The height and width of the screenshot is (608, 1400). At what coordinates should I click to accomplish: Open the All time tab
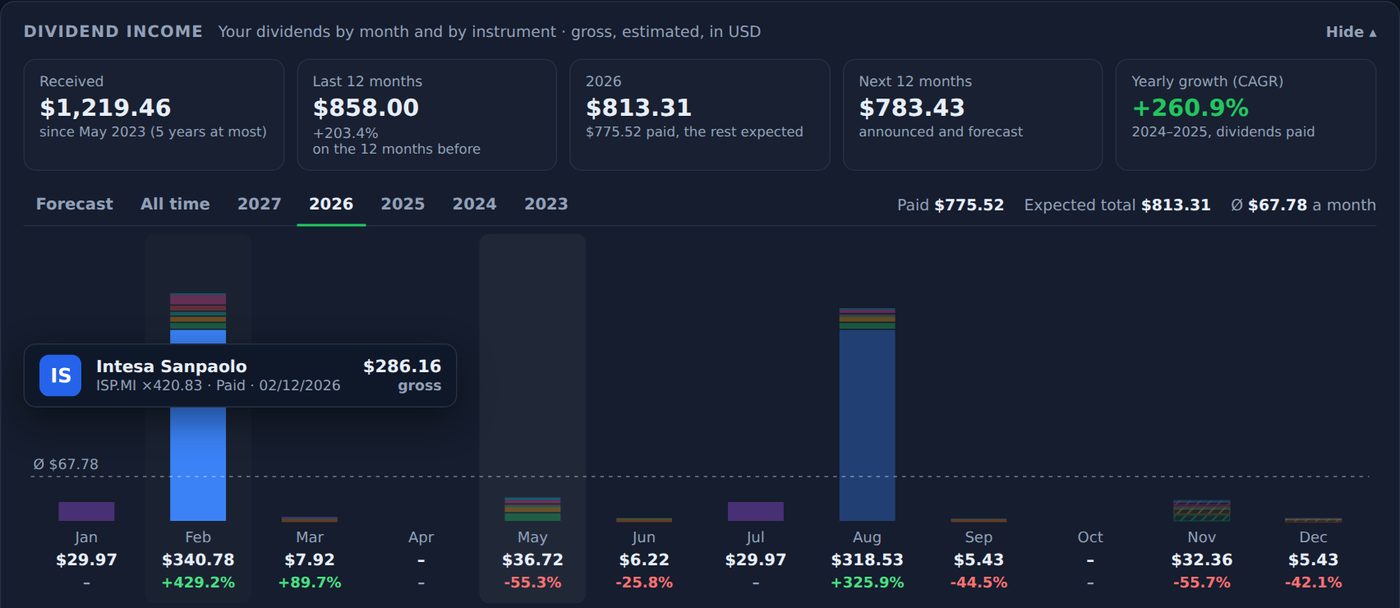(175, 204)
